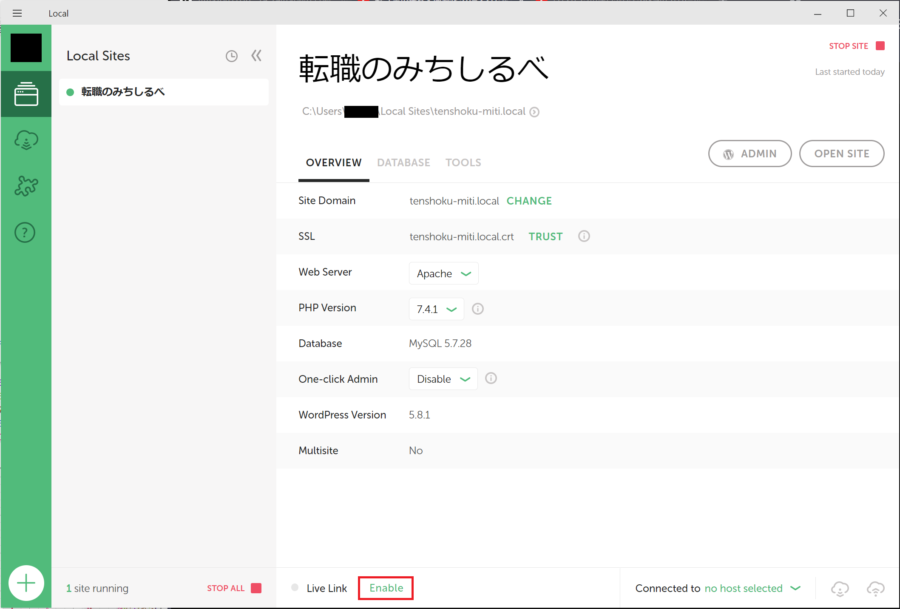Click TRUST for SSL certificate
Viewport: 900px width, 609px height.
(545, 236)
